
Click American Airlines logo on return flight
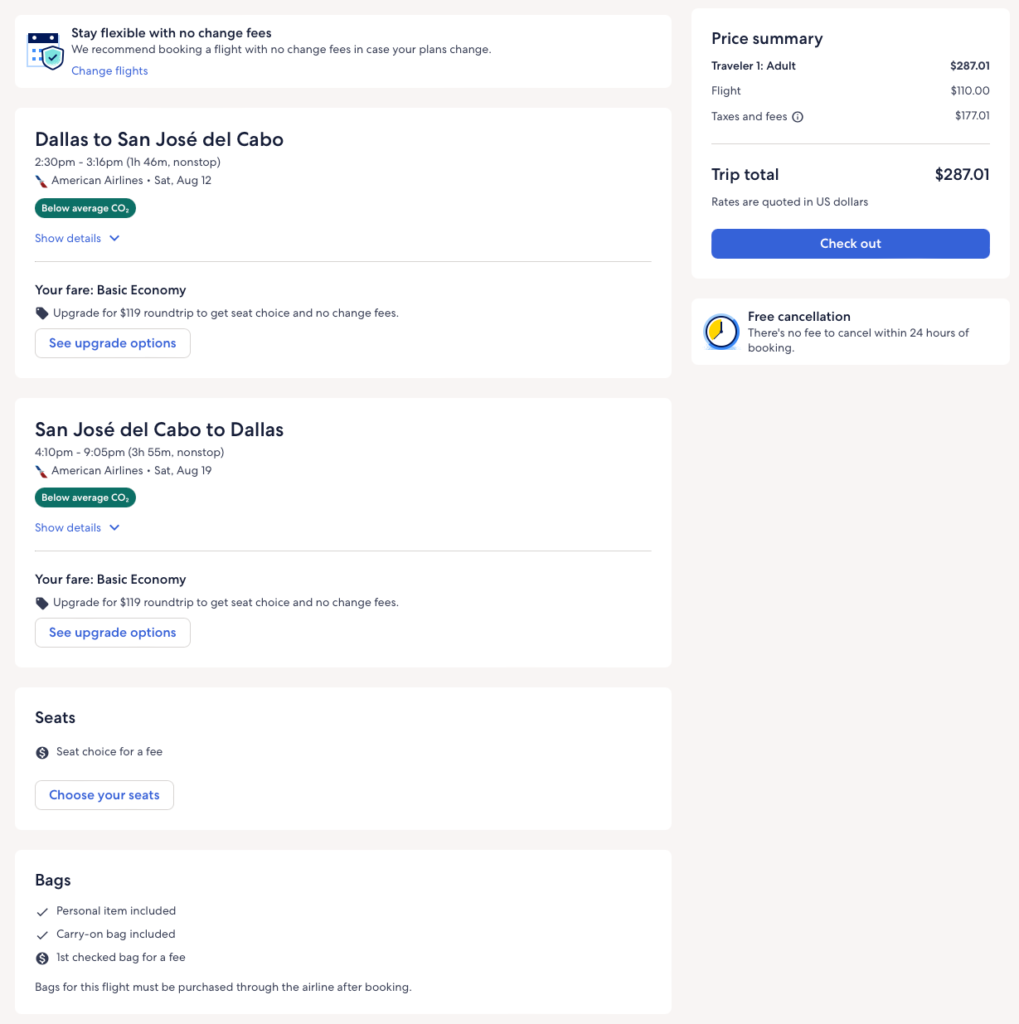[x=41, y=471]
